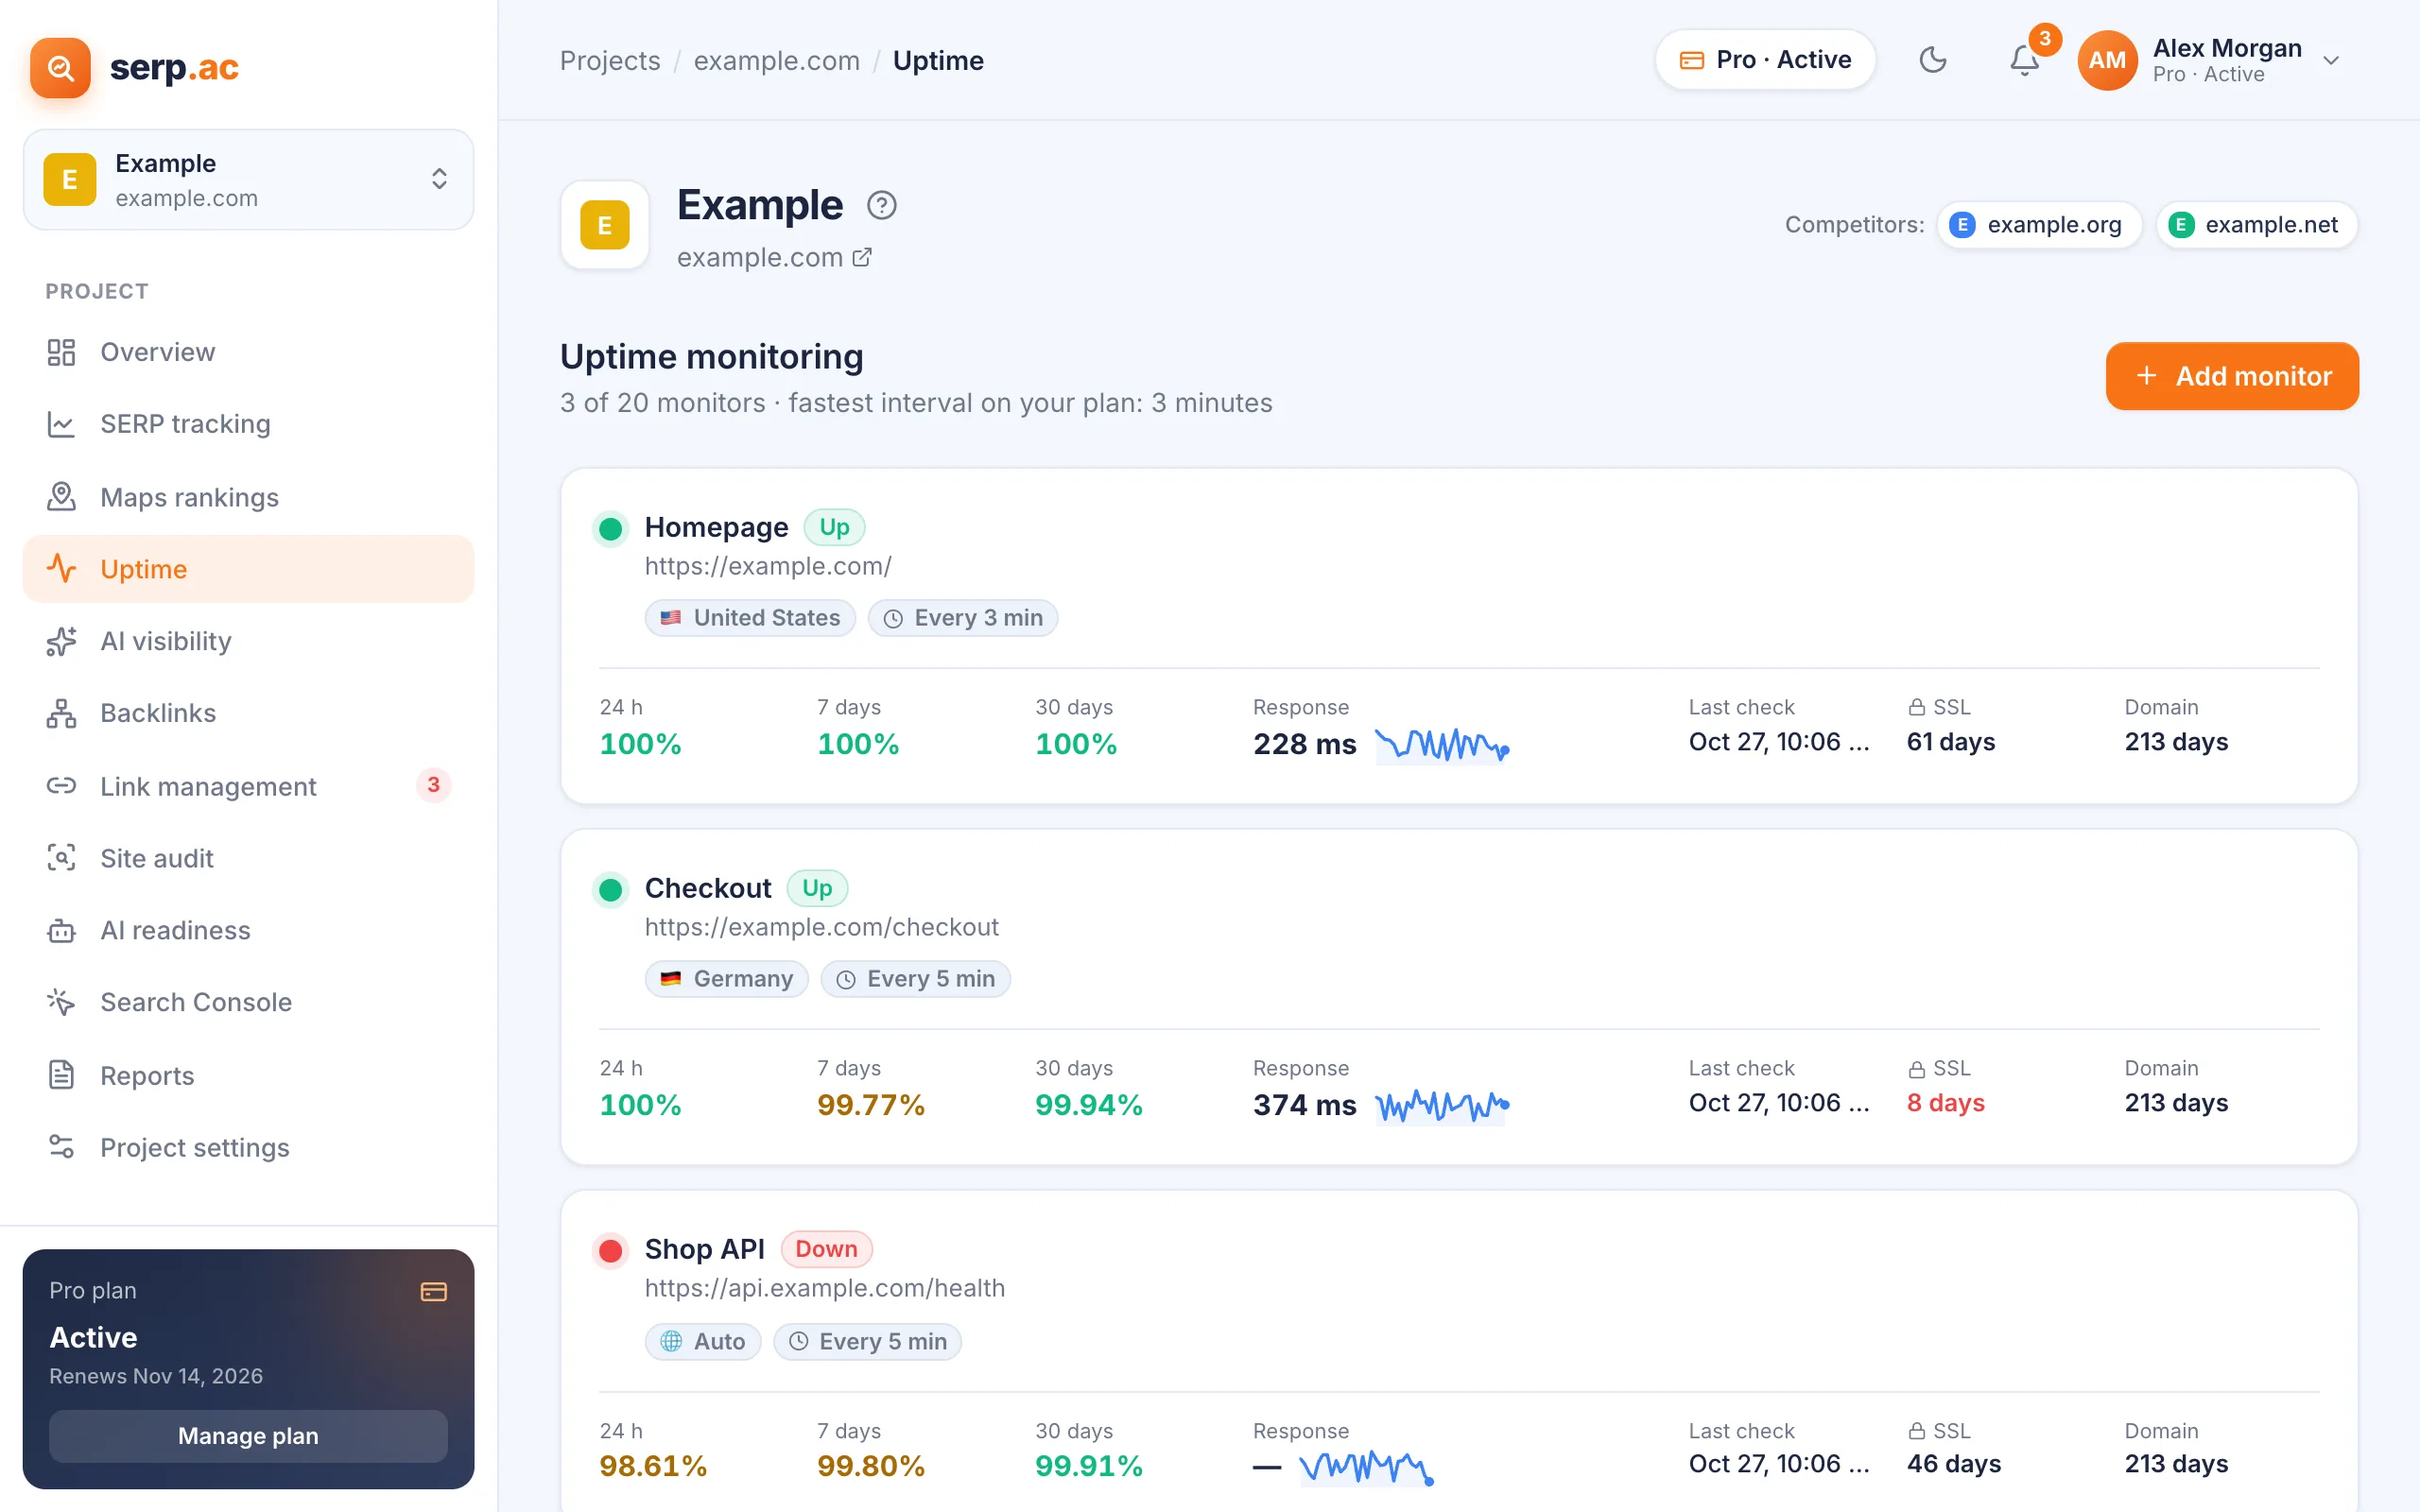The width and height of the screenshot is (2420, 1512).
Task: Click the Link management 3 badge
Action: click(433, 785)
